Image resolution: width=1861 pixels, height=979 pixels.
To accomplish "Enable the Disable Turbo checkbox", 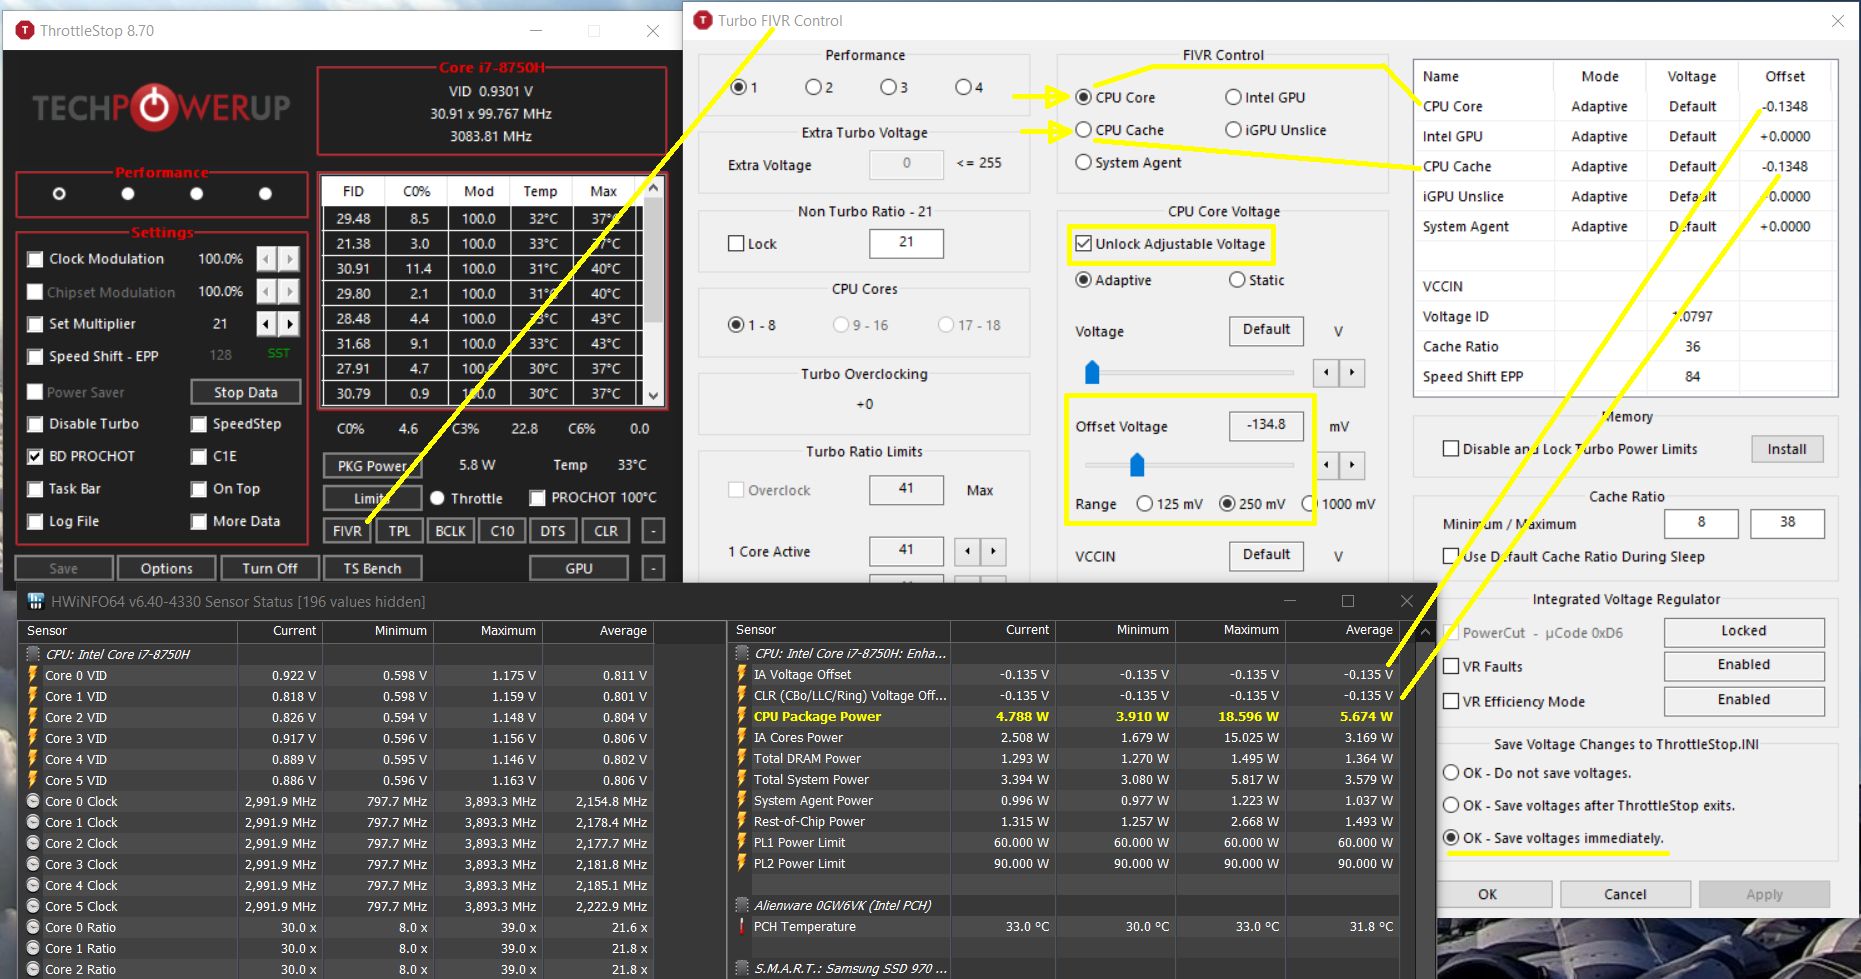I will tap(36, 424).
